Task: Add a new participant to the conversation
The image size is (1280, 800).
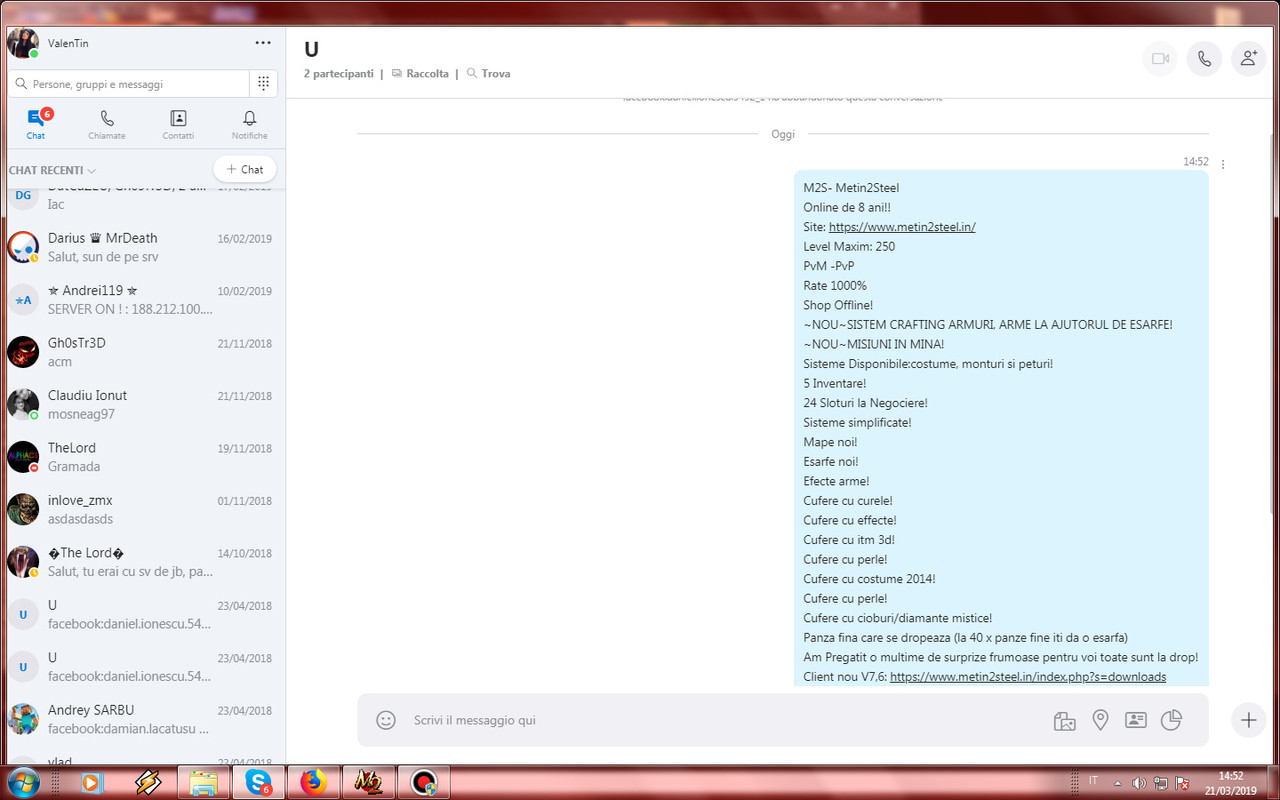Action: [1248, 59]
